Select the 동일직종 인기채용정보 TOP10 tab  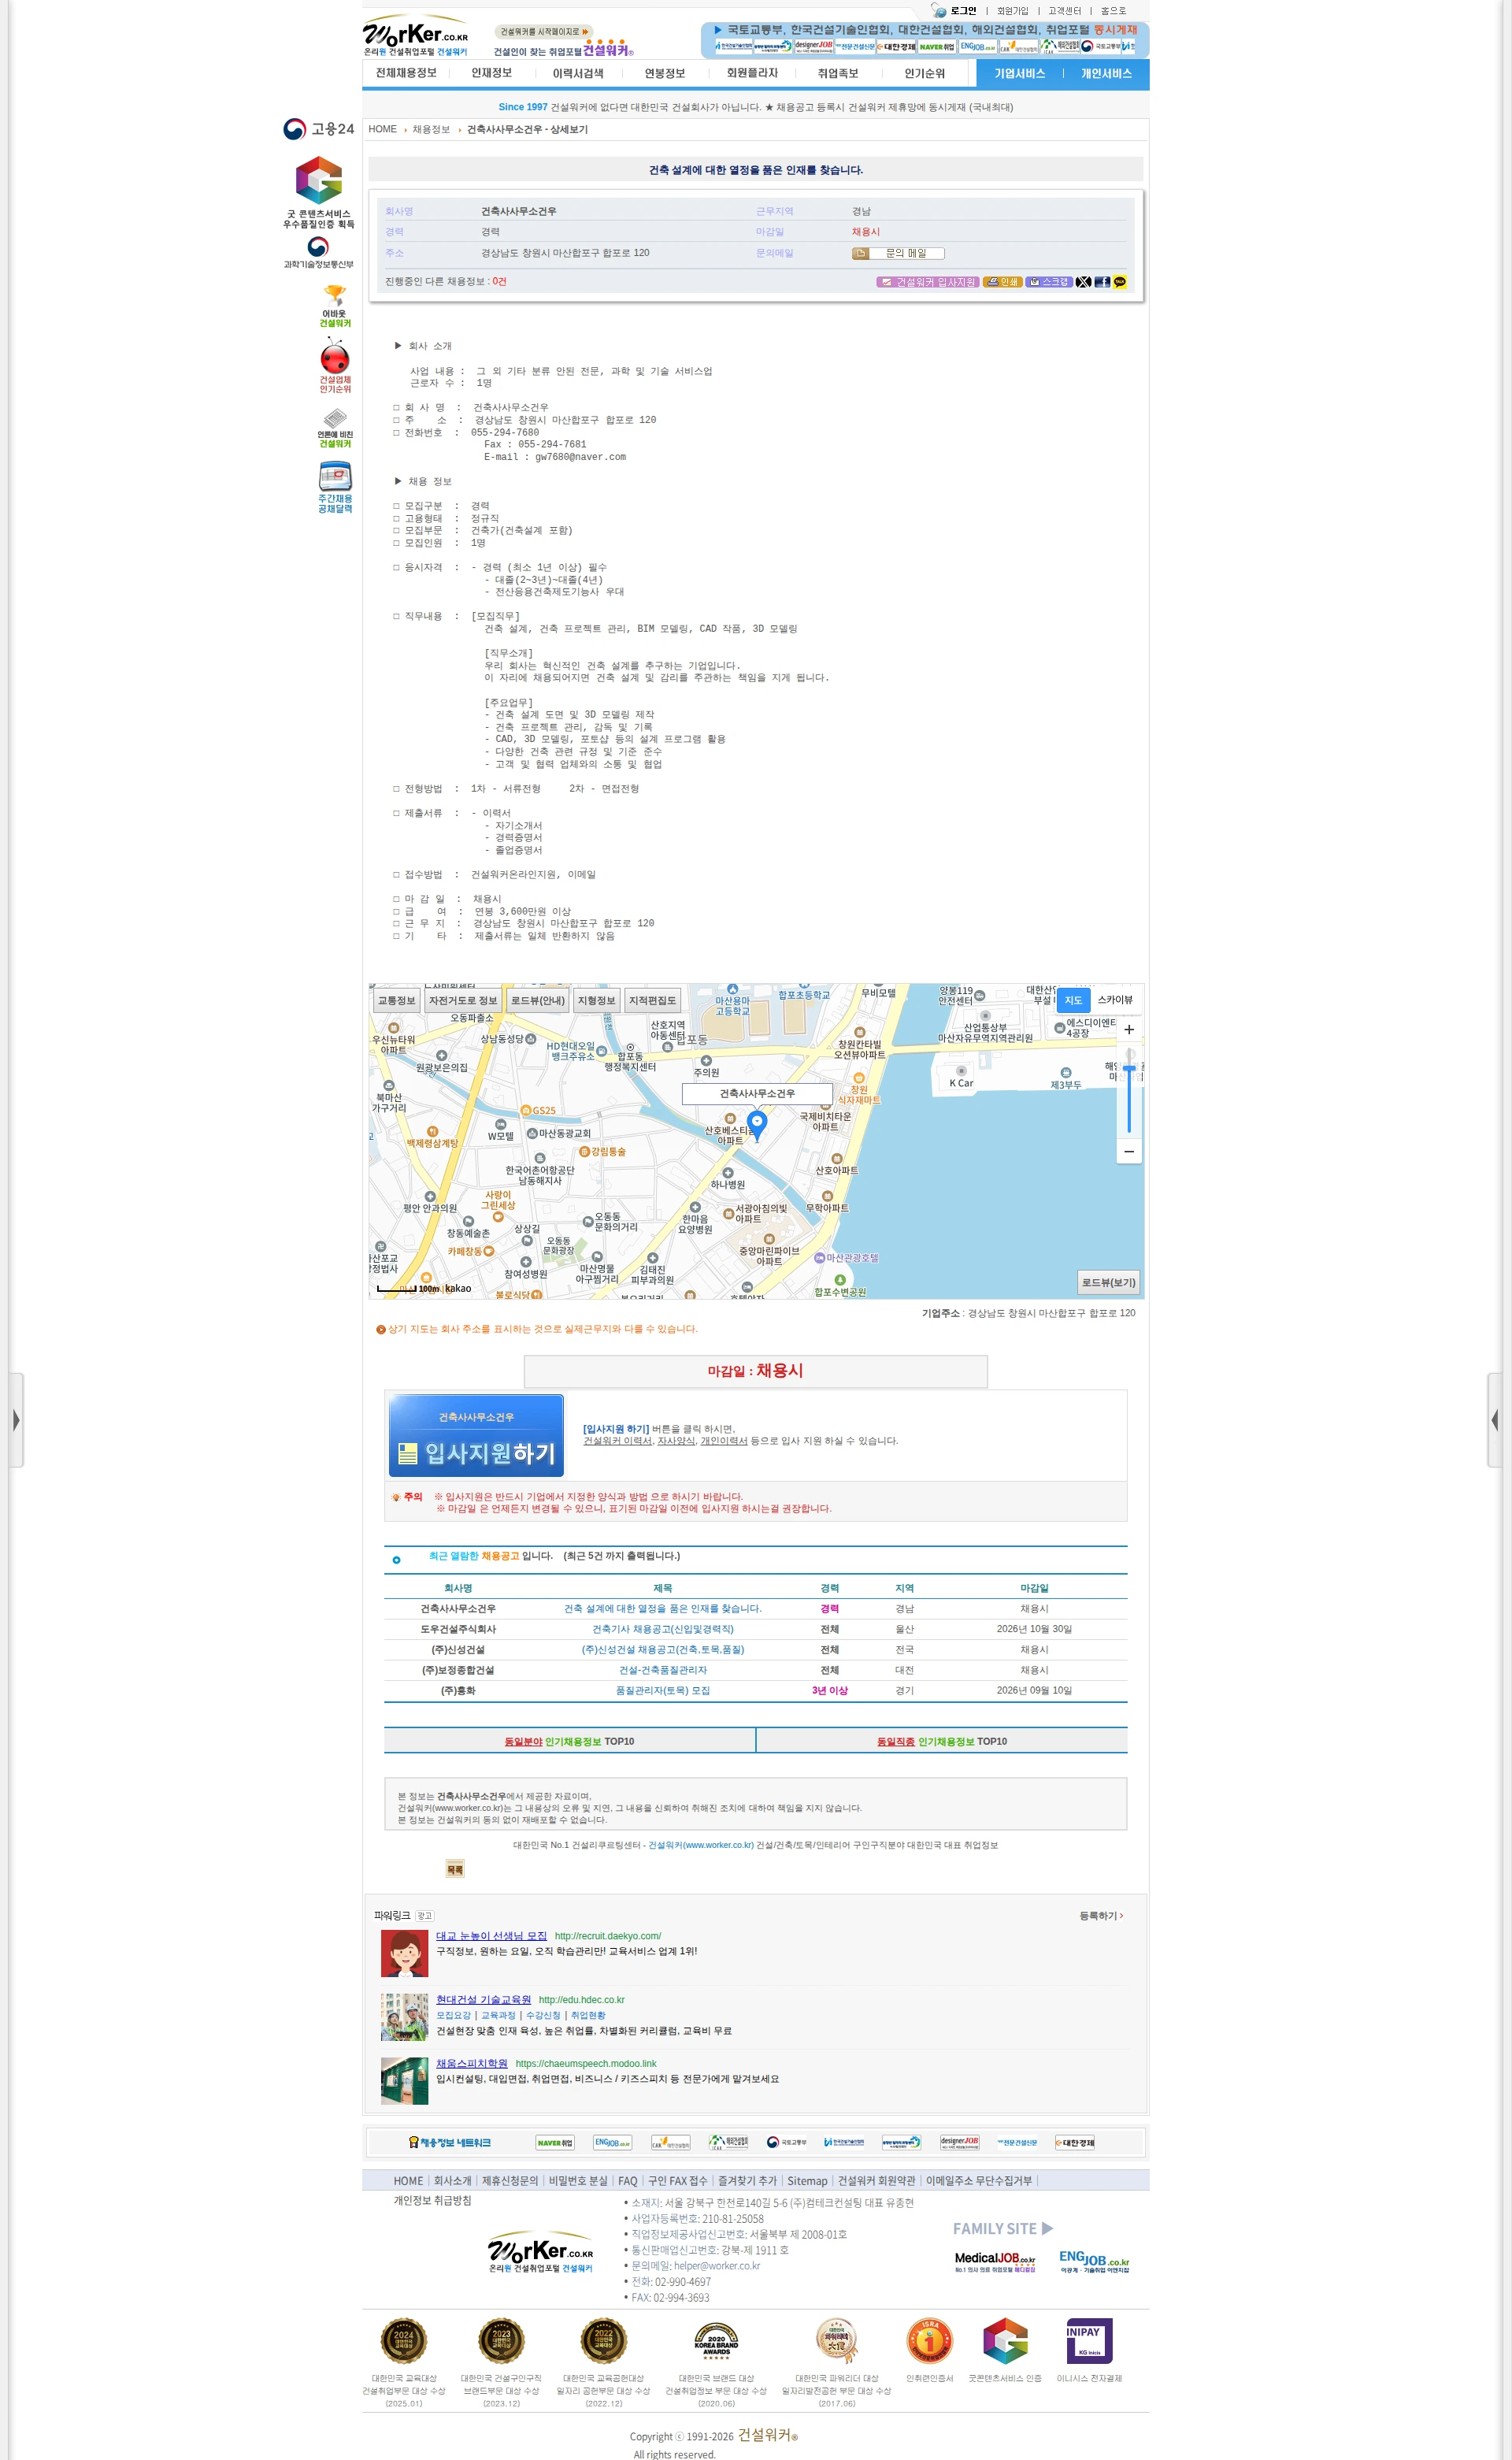tap(942, 1741)
